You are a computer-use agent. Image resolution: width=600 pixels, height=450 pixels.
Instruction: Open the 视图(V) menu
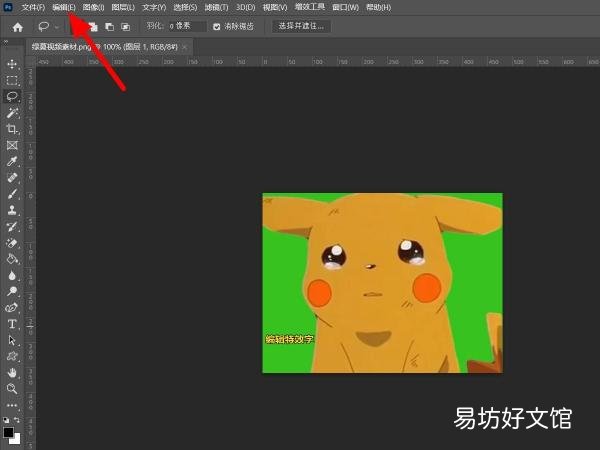click(x=275, y=7)
